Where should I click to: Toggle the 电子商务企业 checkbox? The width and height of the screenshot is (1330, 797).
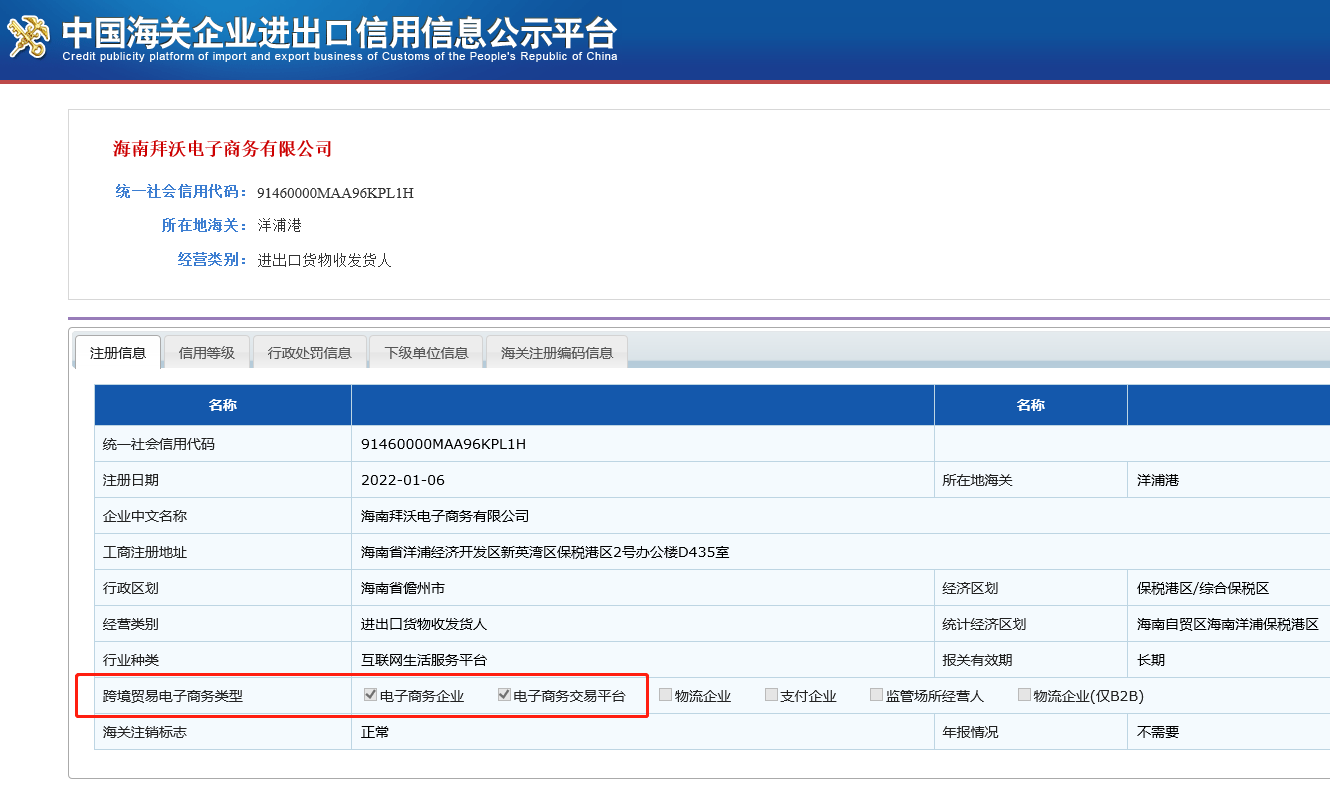tap(370, 695)
